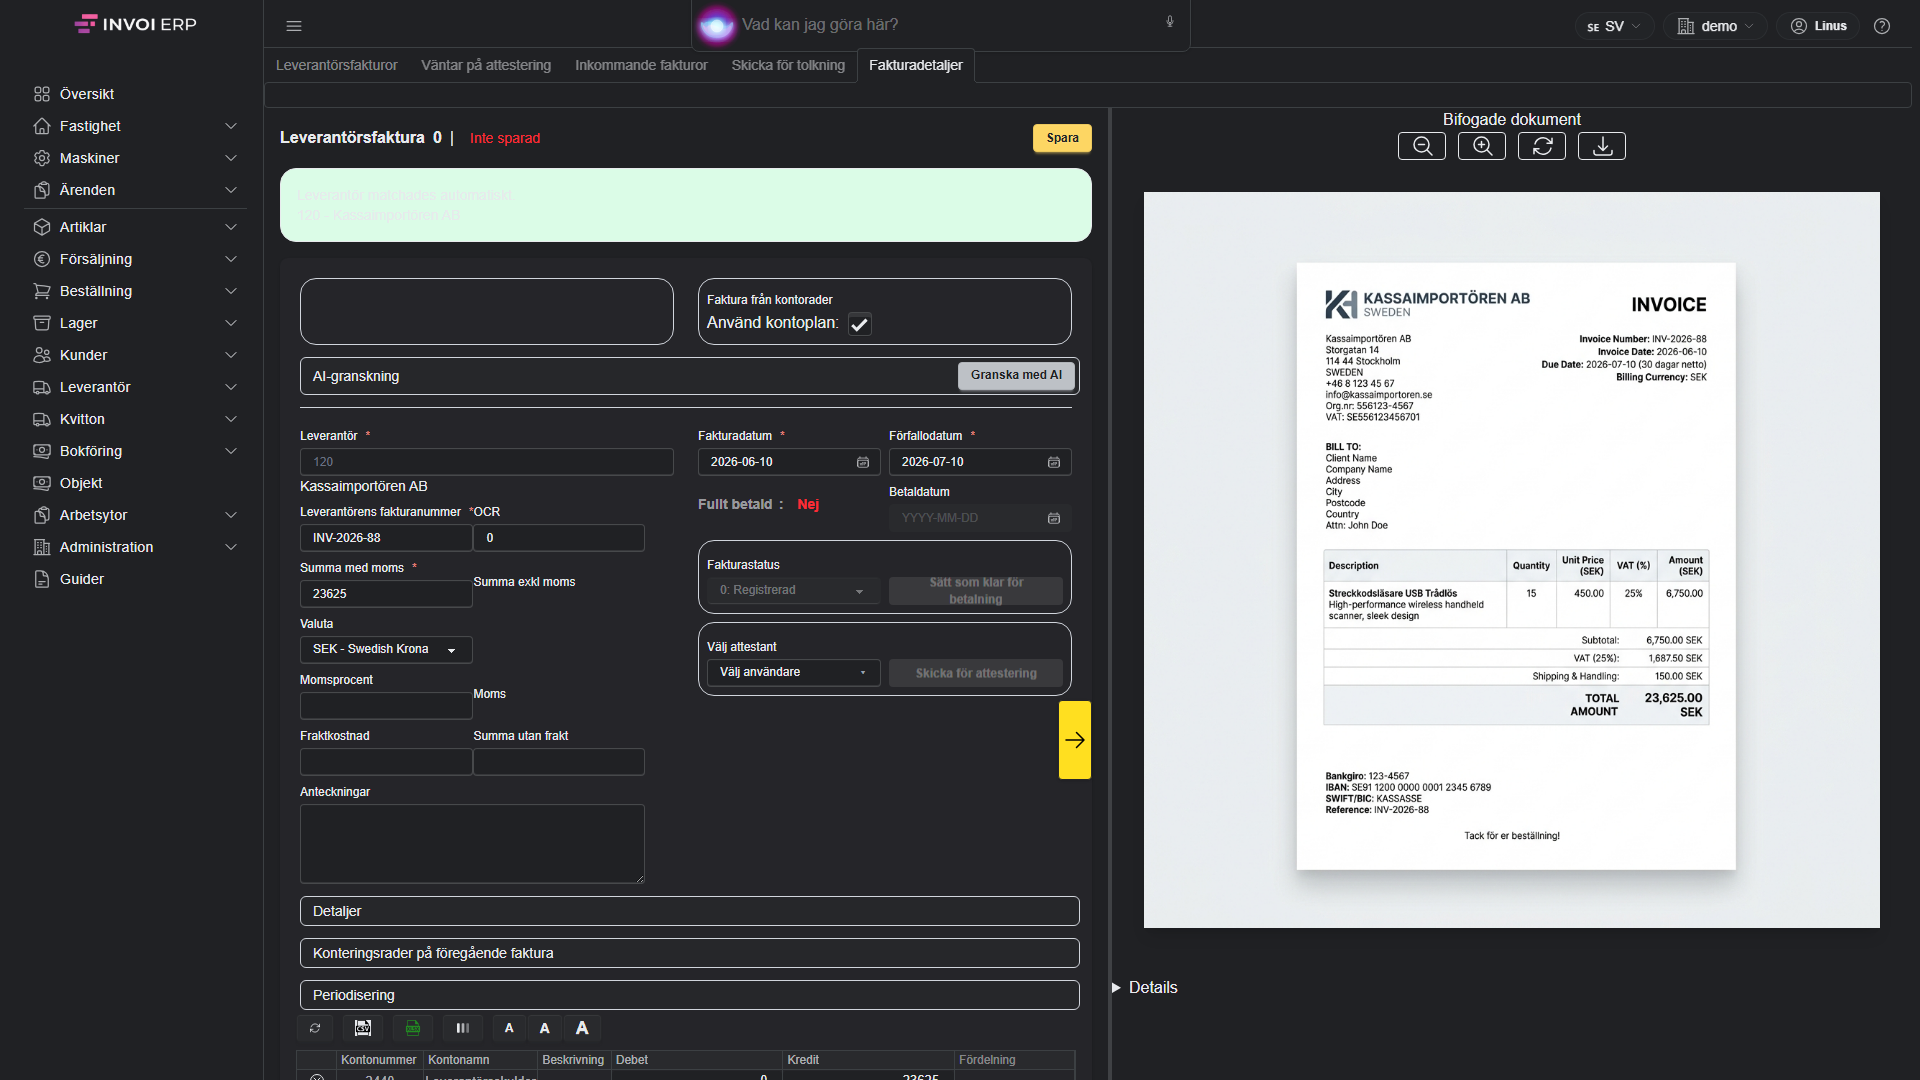Expand the Periodisering section
Screen dimensions: 1920x1080
point(689,995)
